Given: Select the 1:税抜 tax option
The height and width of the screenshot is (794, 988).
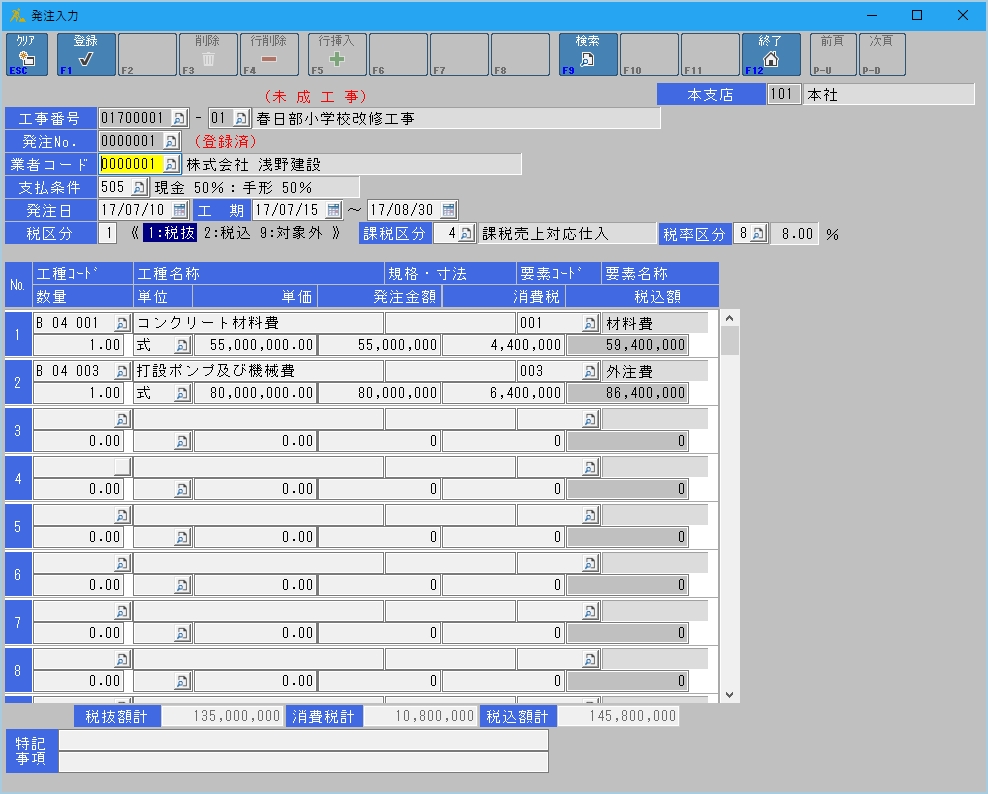Looking at the screenshot, I should pos(169,234).
